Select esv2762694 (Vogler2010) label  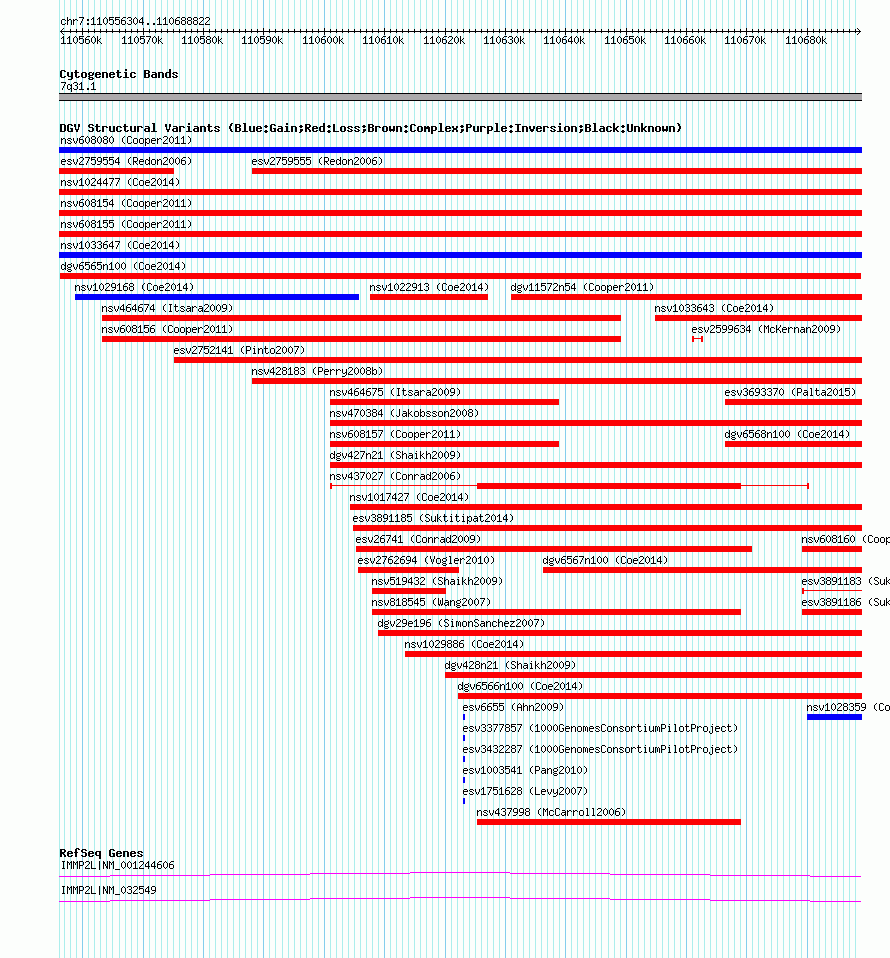pos(426,560)
